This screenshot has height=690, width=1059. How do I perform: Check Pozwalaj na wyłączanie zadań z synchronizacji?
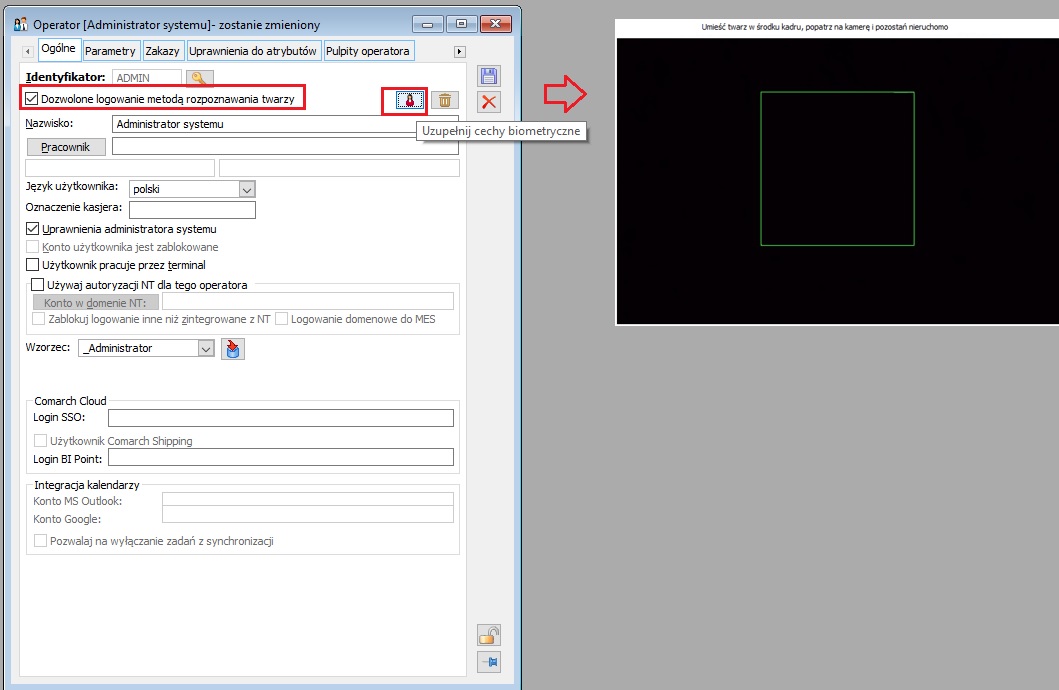(41, 541)
